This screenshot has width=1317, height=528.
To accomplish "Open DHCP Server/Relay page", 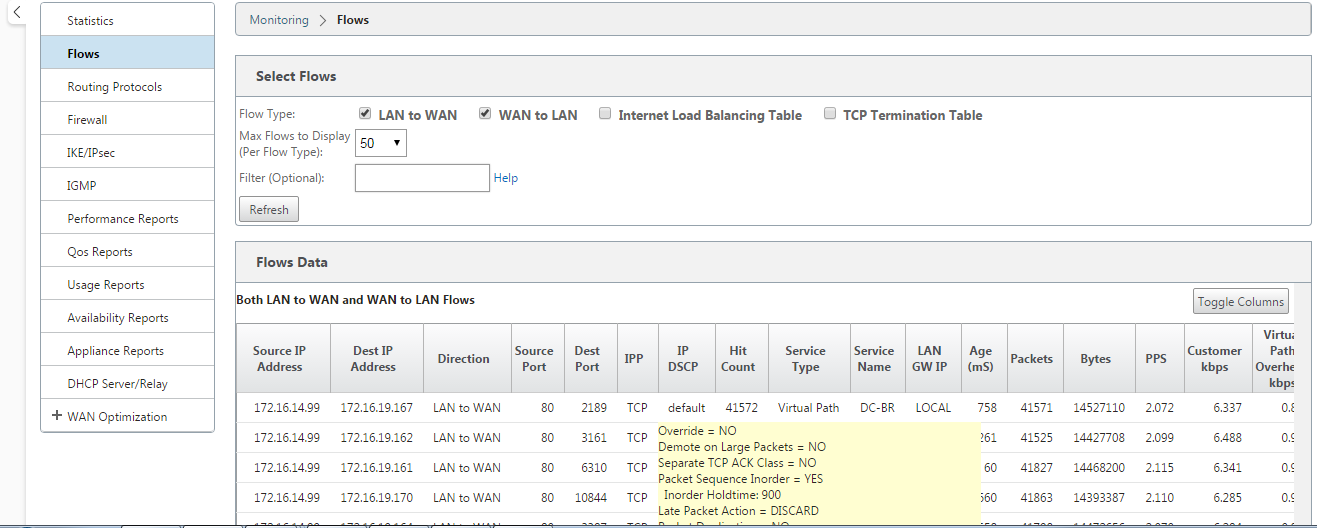I will click(127, 383).
